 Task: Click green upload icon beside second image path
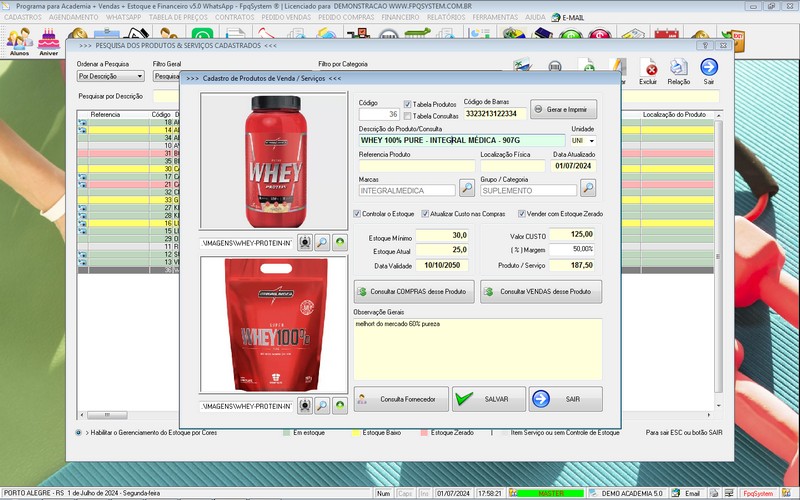[x=340, y=406]
